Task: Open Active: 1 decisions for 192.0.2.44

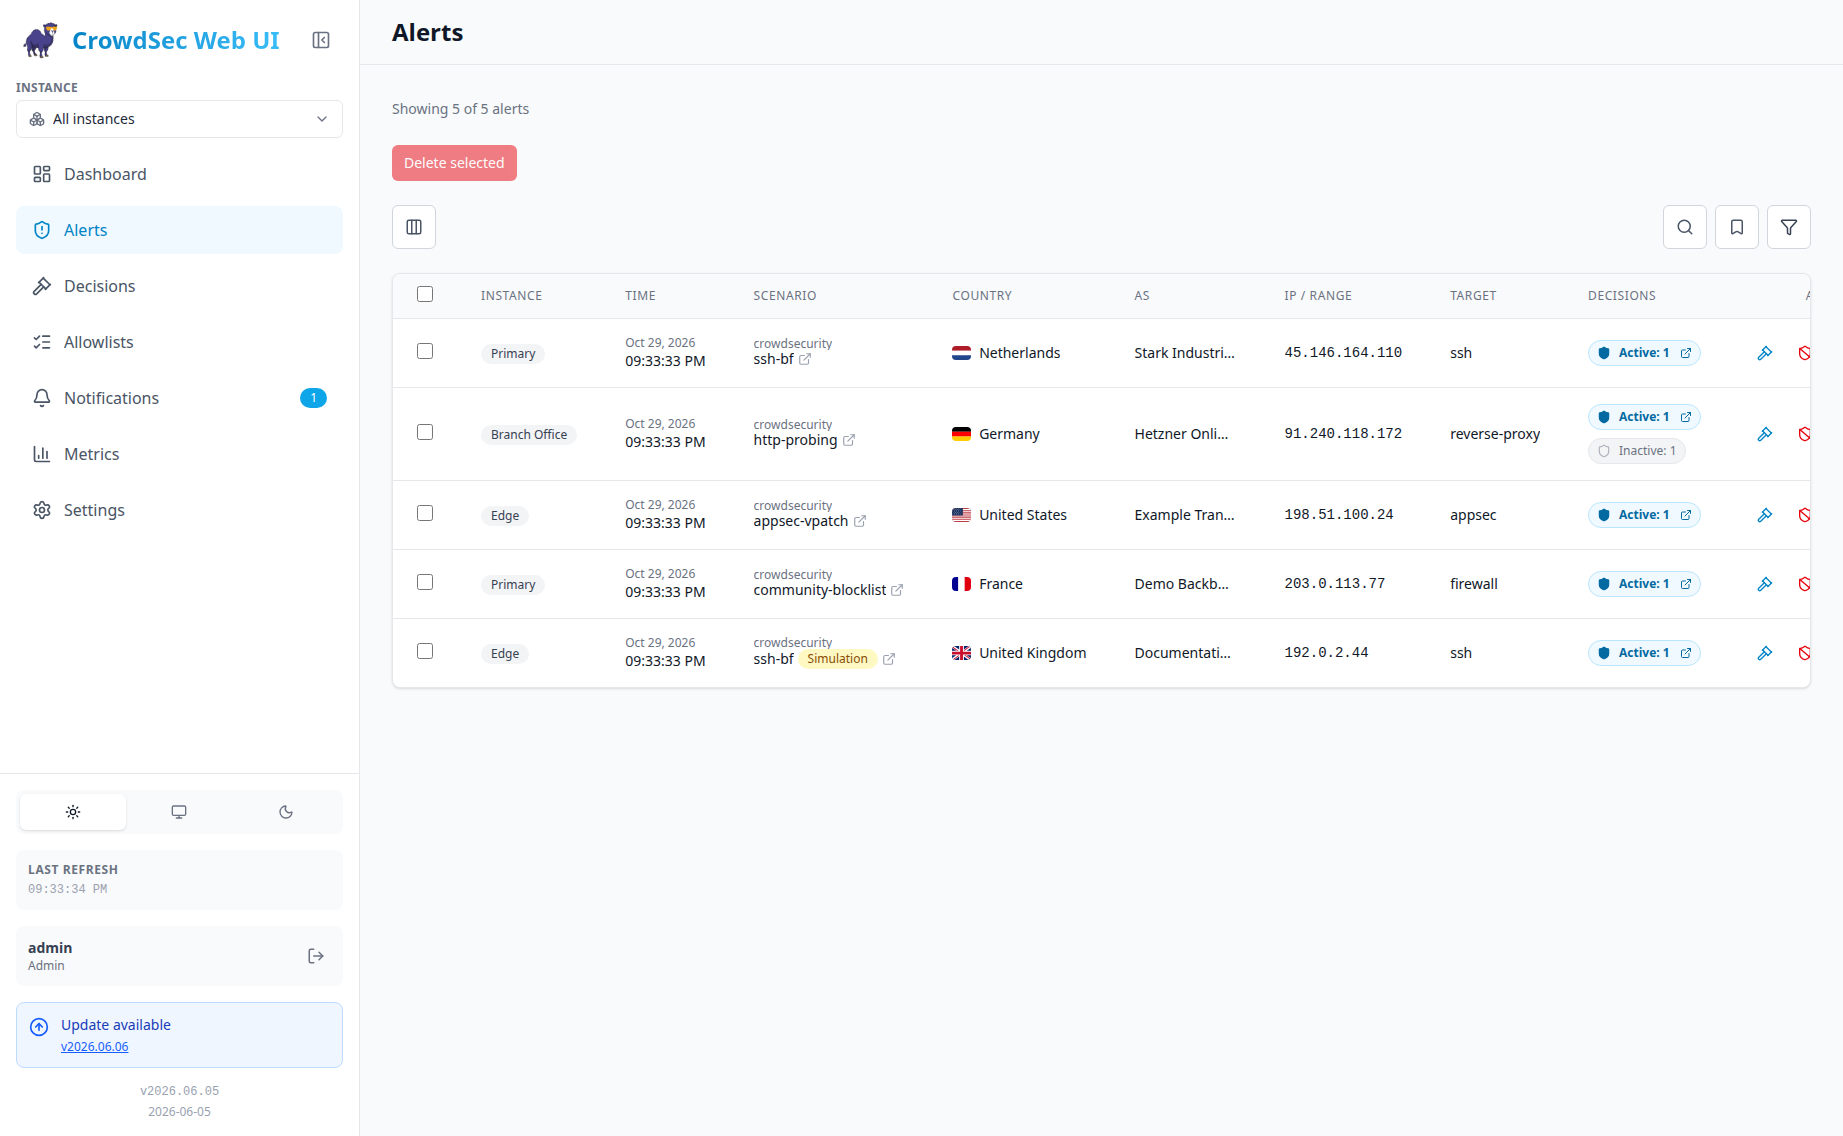Action: pos(1644,653)
